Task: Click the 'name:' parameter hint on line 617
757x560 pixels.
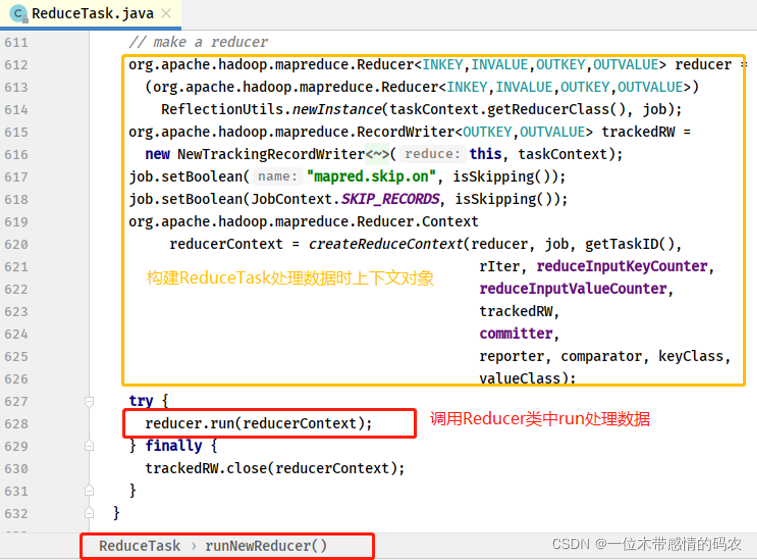Action: 277,176
